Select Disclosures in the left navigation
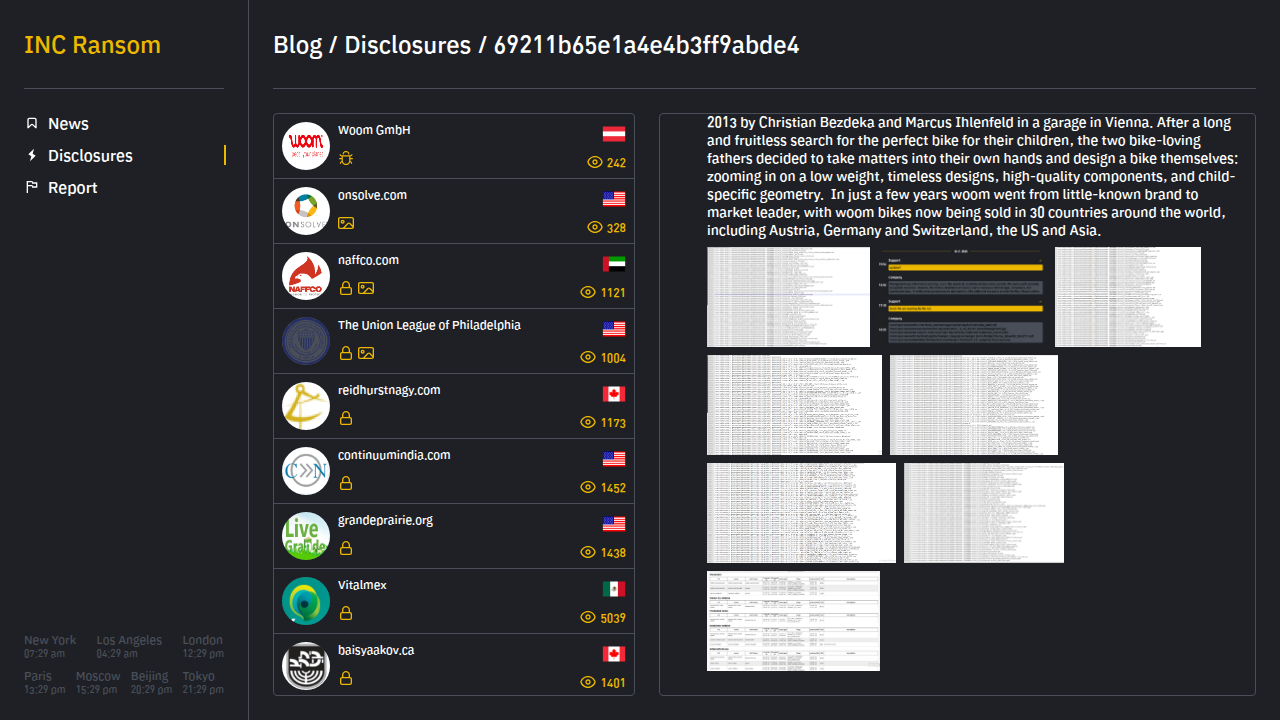The width and height of the screenshot is (1280, 720). click(x=90, y=156)
